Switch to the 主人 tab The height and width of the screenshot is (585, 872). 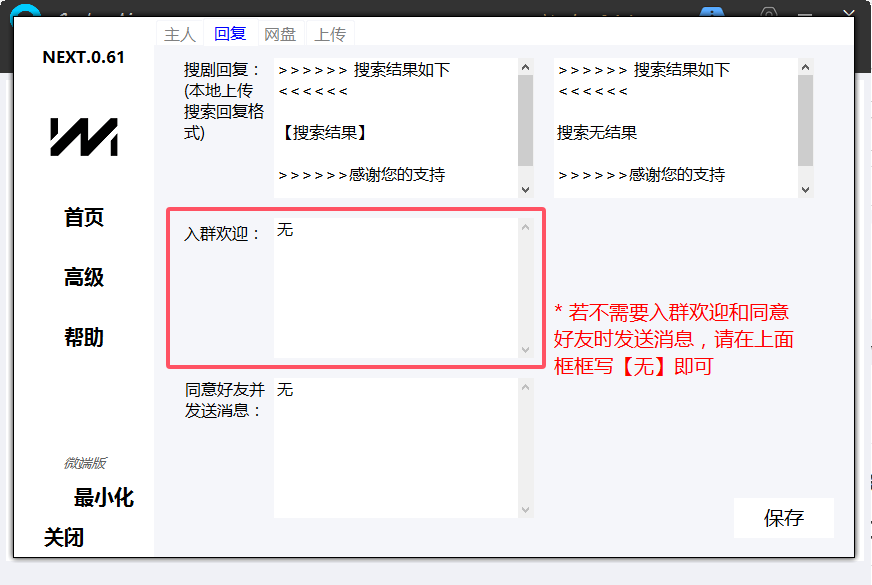click(179, 33)
